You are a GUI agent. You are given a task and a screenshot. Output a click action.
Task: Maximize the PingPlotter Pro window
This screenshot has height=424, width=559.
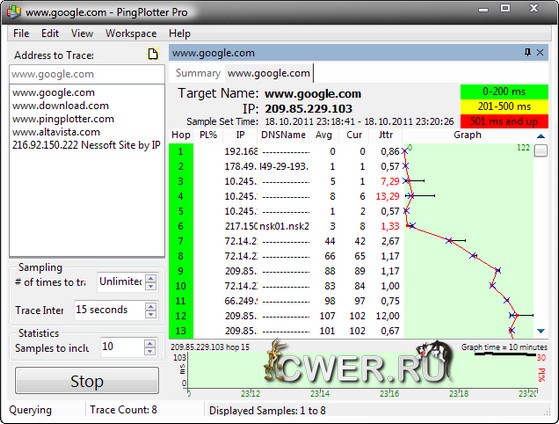(x=505, y=8)
